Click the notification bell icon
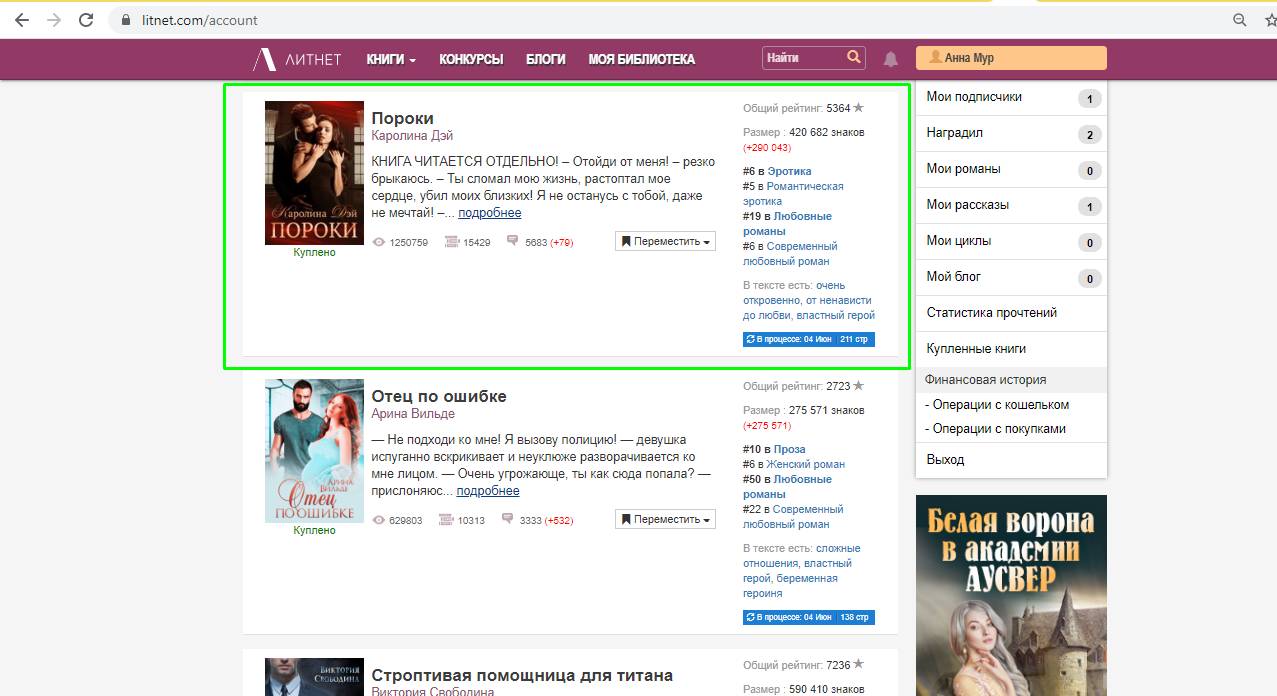 click(x=890, y=59)
